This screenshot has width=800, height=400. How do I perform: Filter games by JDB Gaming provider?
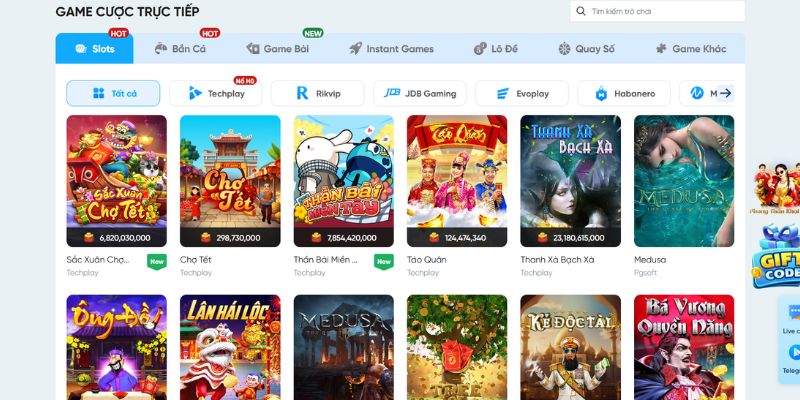coord(420,93)
